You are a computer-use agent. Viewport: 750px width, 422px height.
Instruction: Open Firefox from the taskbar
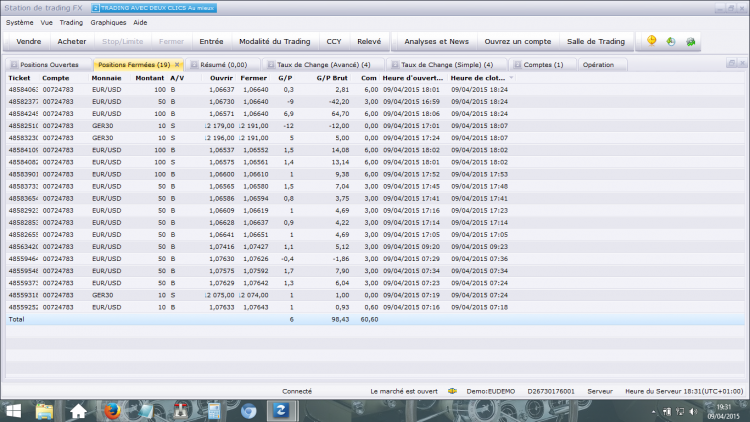click(112, 411)
